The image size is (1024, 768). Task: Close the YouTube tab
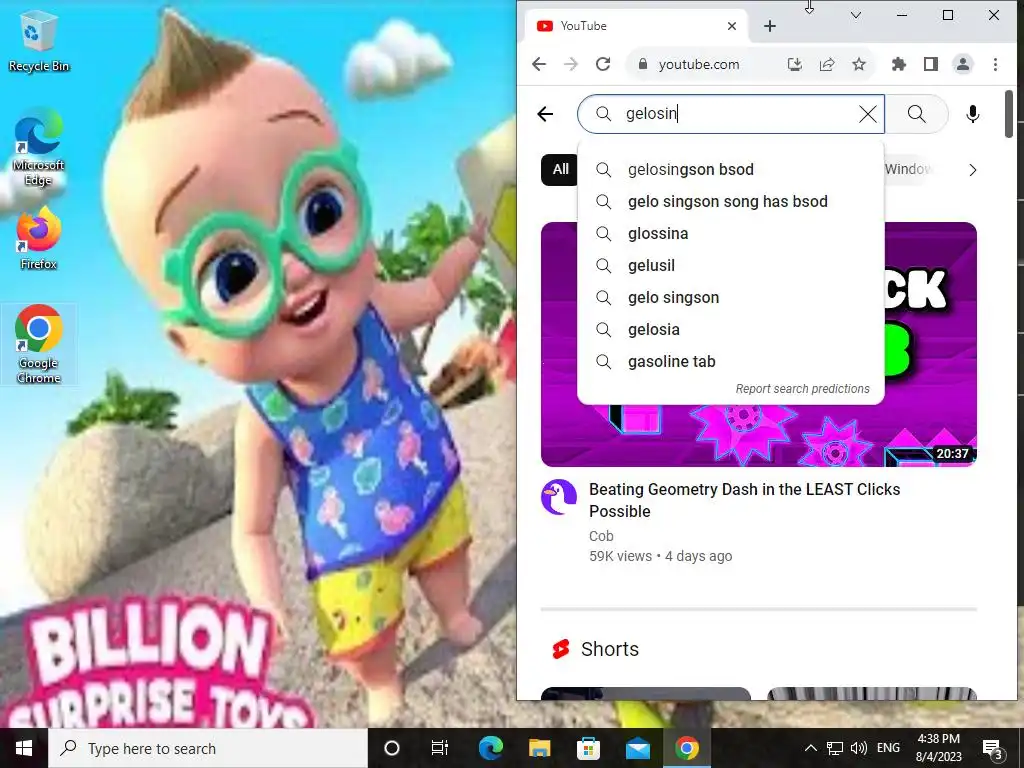(x=732, y=26)
